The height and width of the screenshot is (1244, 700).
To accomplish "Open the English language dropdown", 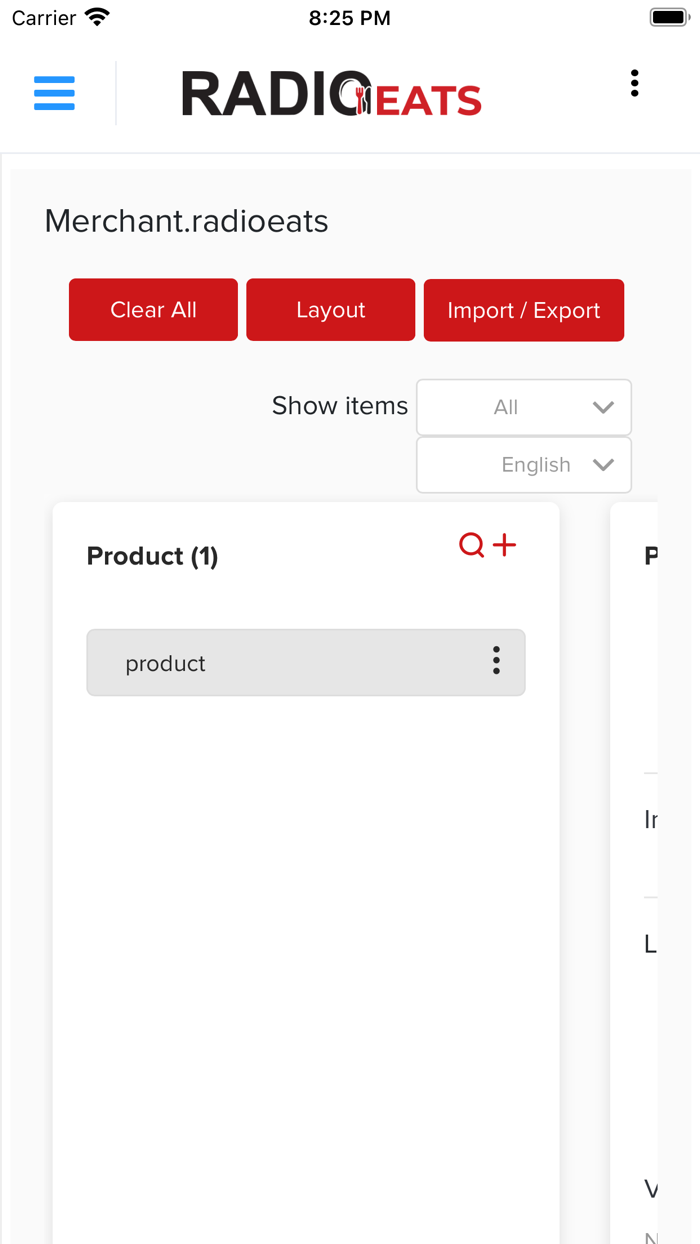I will [524, 465].
